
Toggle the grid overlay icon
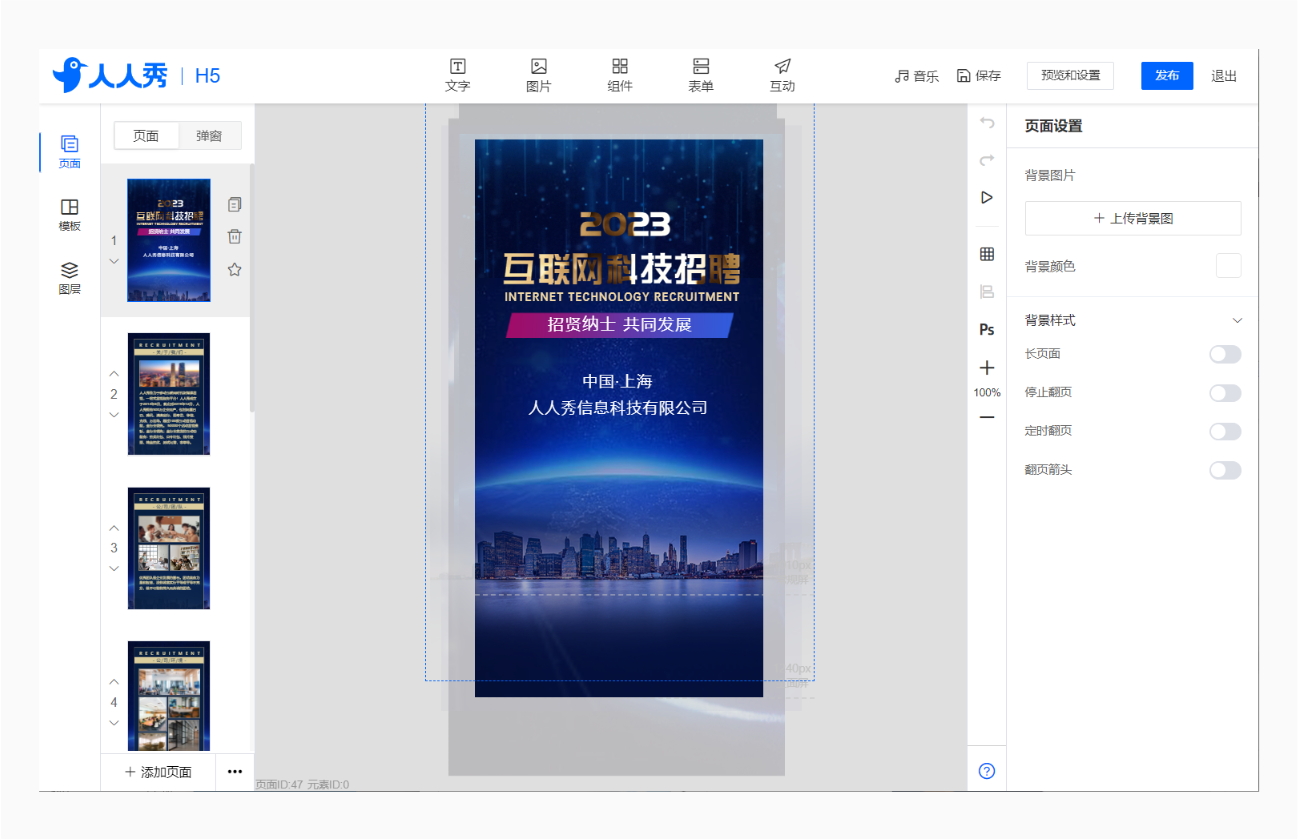(987, 254)
